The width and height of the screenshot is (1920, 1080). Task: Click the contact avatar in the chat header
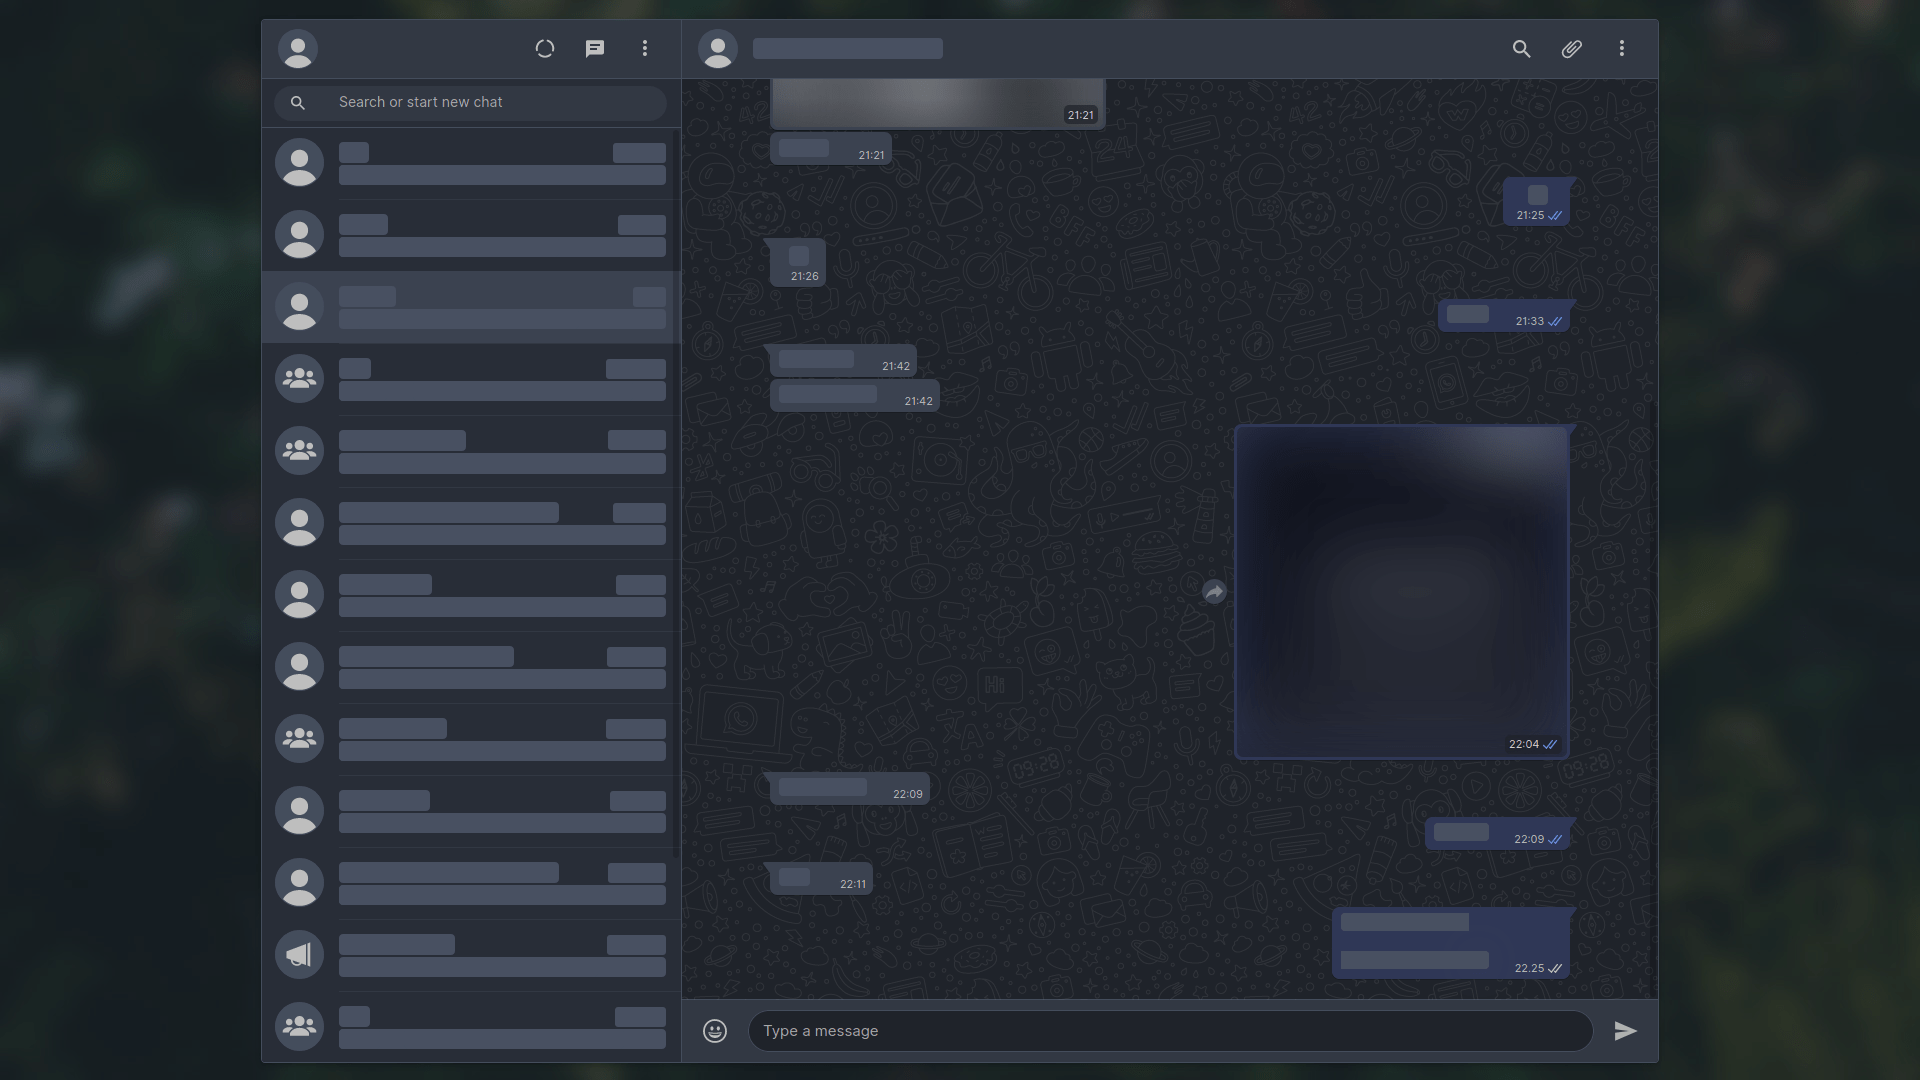tap(718, 49)
